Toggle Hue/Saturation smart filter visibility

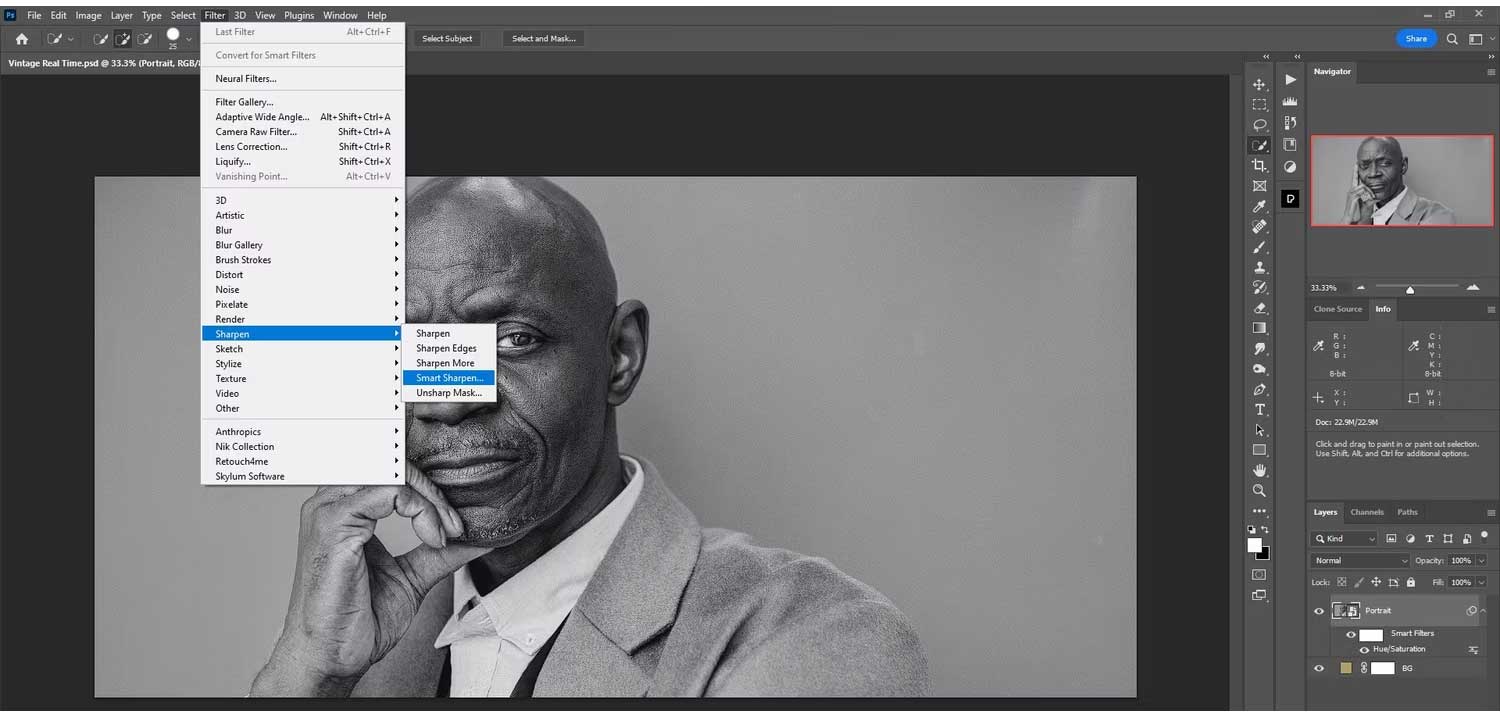[1364, 650]
